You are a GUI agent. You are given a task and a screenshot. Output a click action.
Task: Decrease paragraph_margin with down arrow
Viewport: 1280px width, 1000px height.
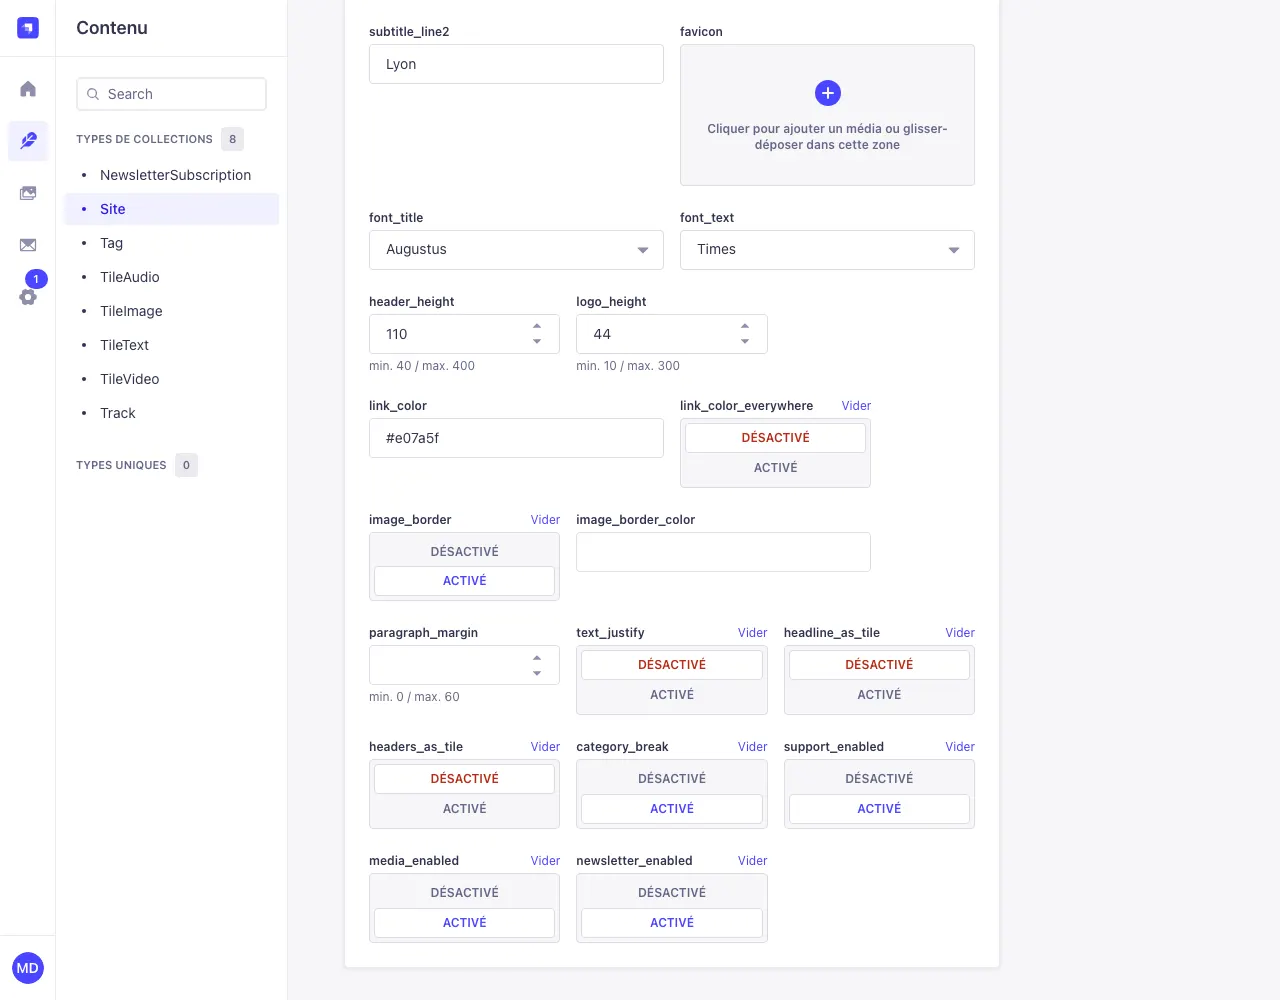click(x=537, y=674)
